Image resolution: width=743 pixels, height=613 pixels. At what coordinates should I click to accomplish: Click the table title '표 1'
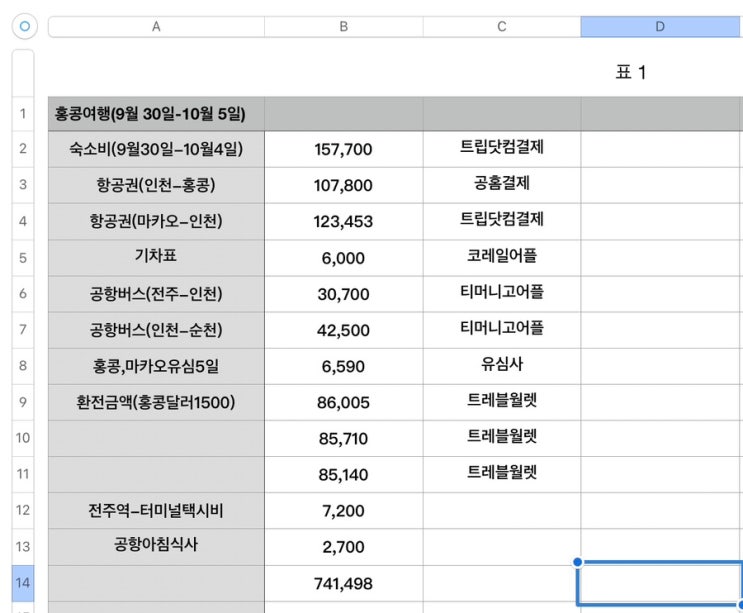631,72
